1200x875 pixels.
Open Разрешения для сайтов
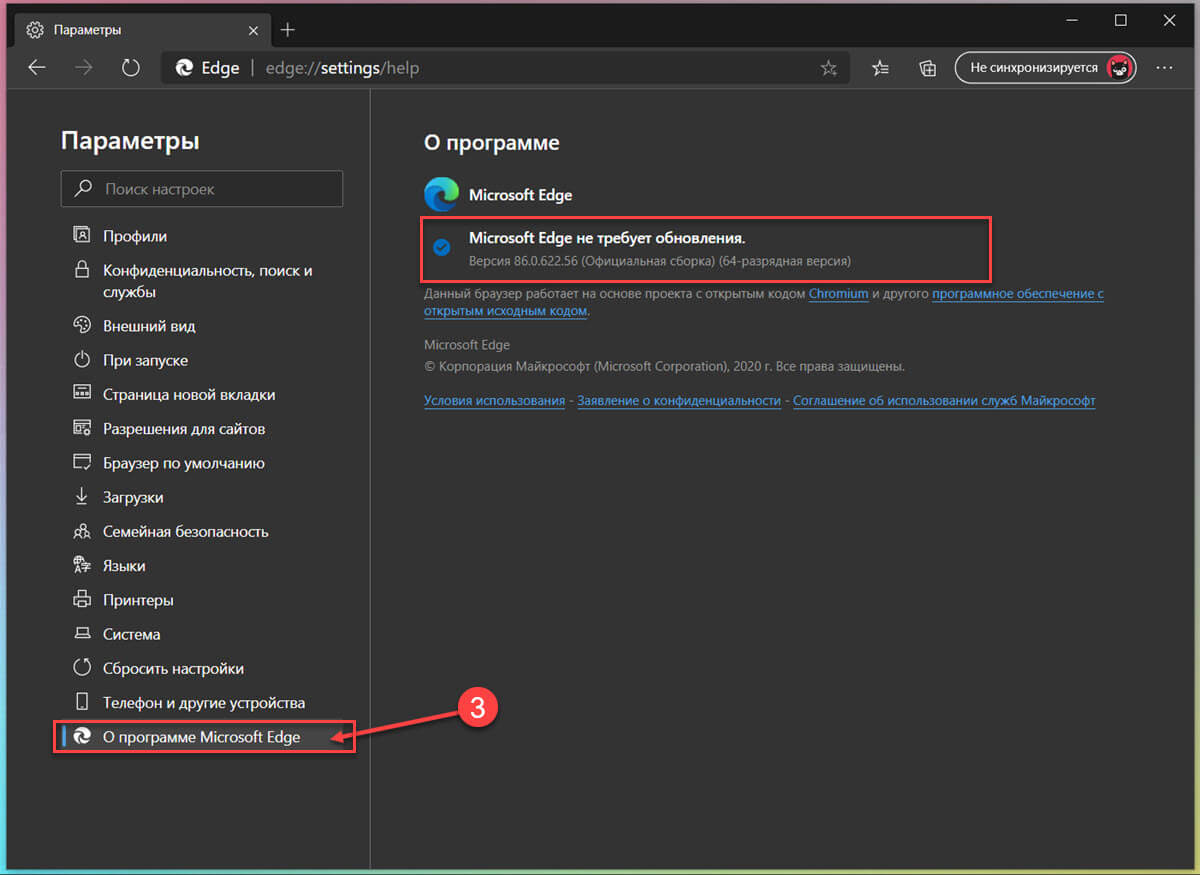[184, 428]
